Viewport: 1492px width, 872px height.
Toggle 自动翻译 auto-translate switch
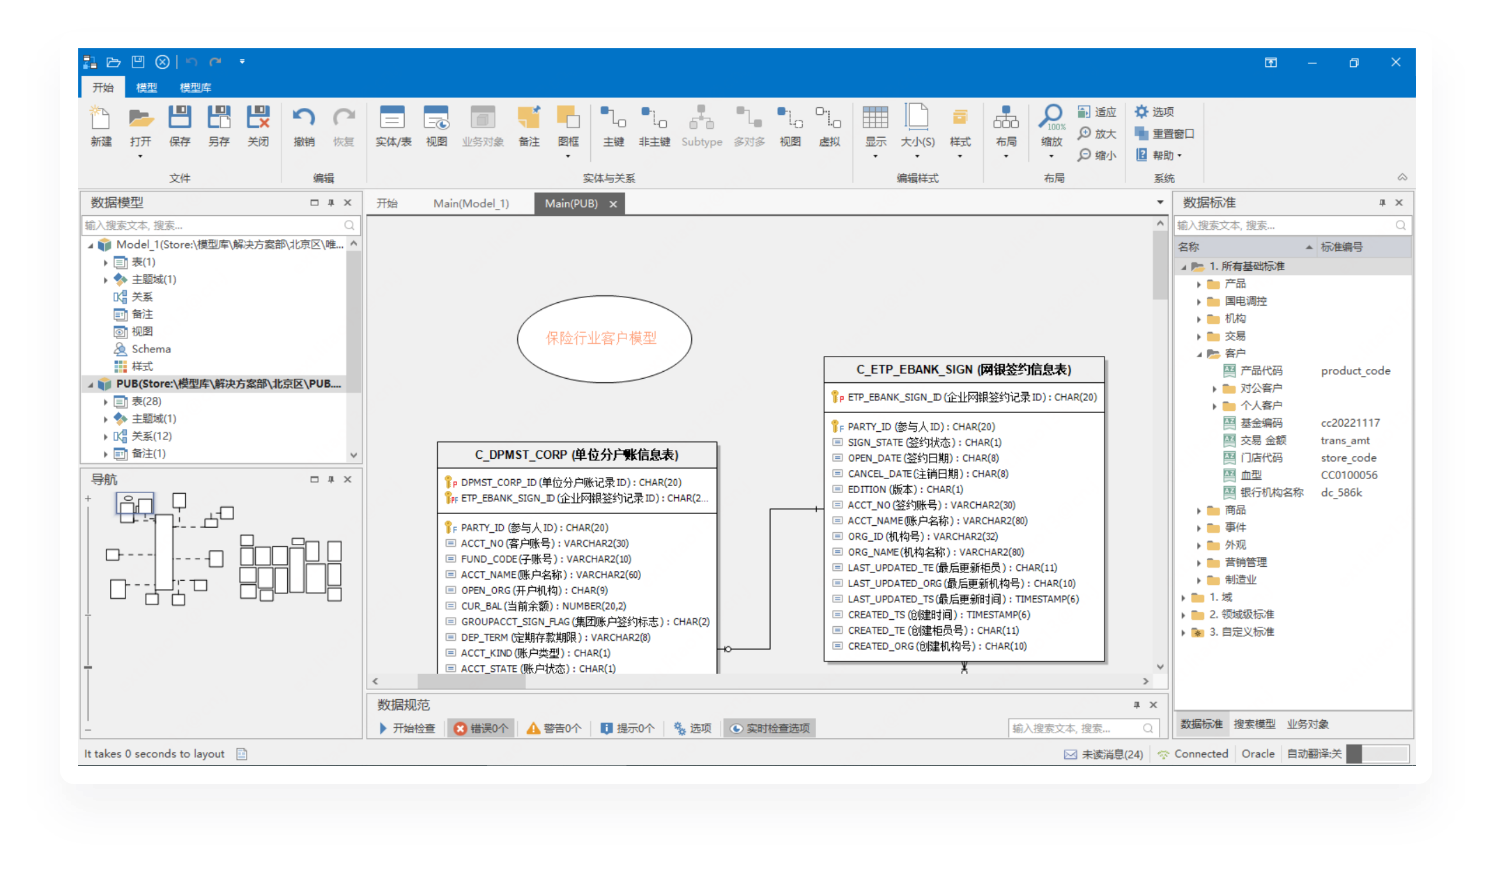click(x=1378, y=754)
